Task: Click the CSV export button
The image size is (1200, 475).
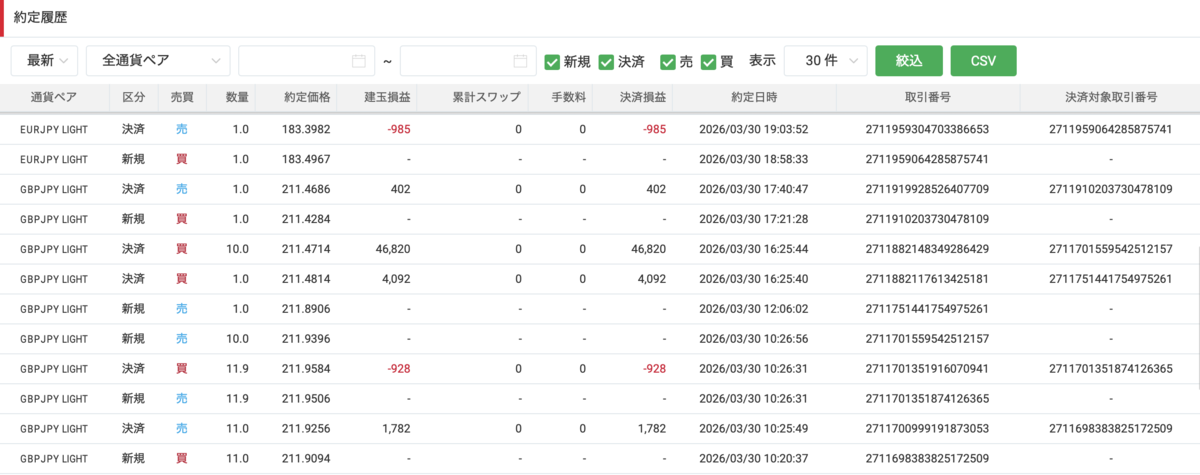Action: pos(983,61)
